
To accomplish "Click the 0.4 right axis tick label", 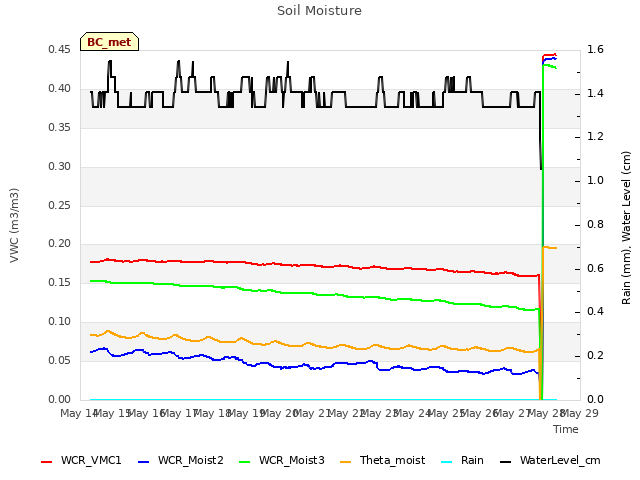I will click(x=595, y=312).
